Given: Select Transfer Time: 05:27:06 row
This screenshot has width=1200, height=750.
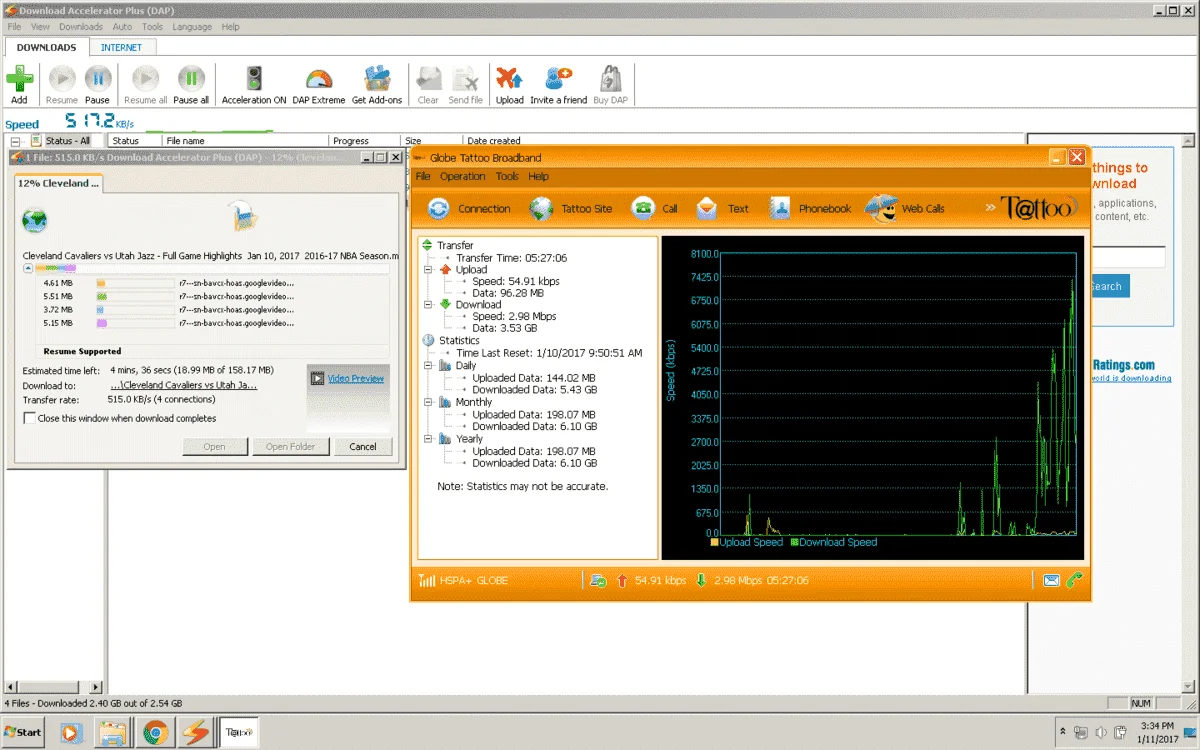Looking at the screenshot, I should [x=511, y=258].
